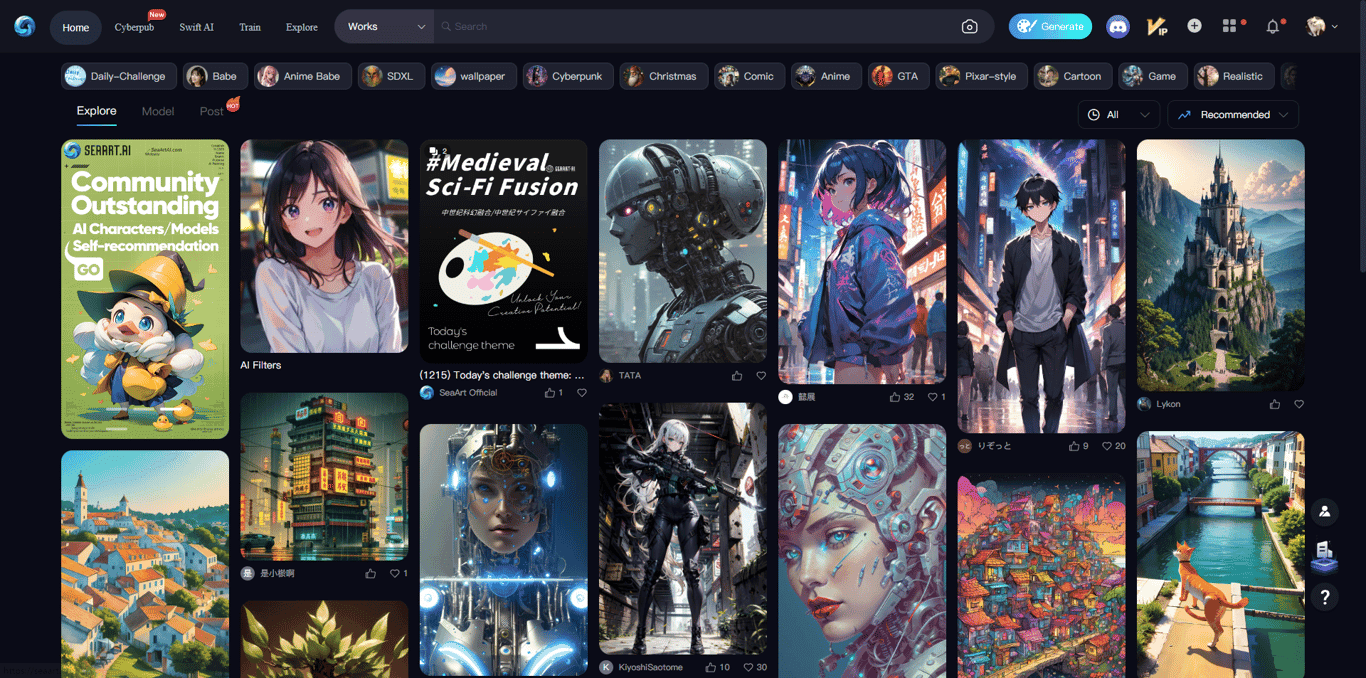The height and width of the screenshot is (678, 1366).
Task: Select the Cyberpunk category chip
Action: tap(567, 75)
